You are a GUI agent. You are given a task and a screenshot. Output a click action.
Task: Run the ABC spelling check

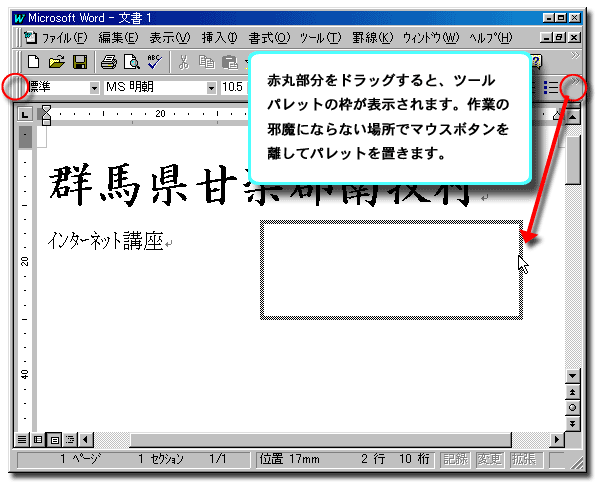pyautogui.click(x=155, y=62)
